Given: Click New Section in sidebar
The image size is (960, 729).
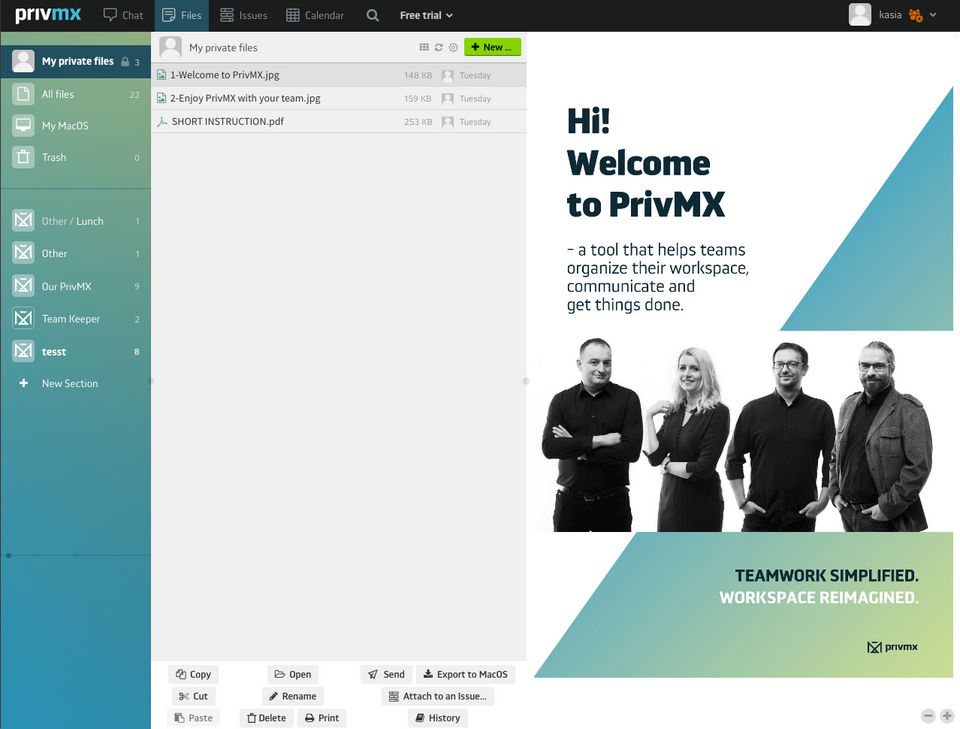Looking at the screenshot, I should pyautogui.click(x=70, y=383).
